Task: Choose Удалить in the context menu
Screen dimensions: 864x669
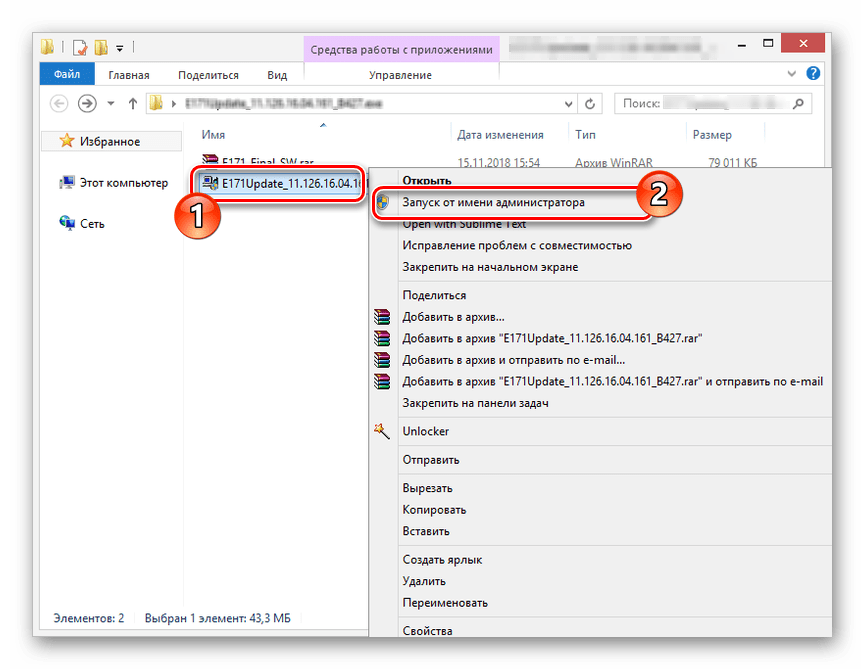Action: [424, 581]
